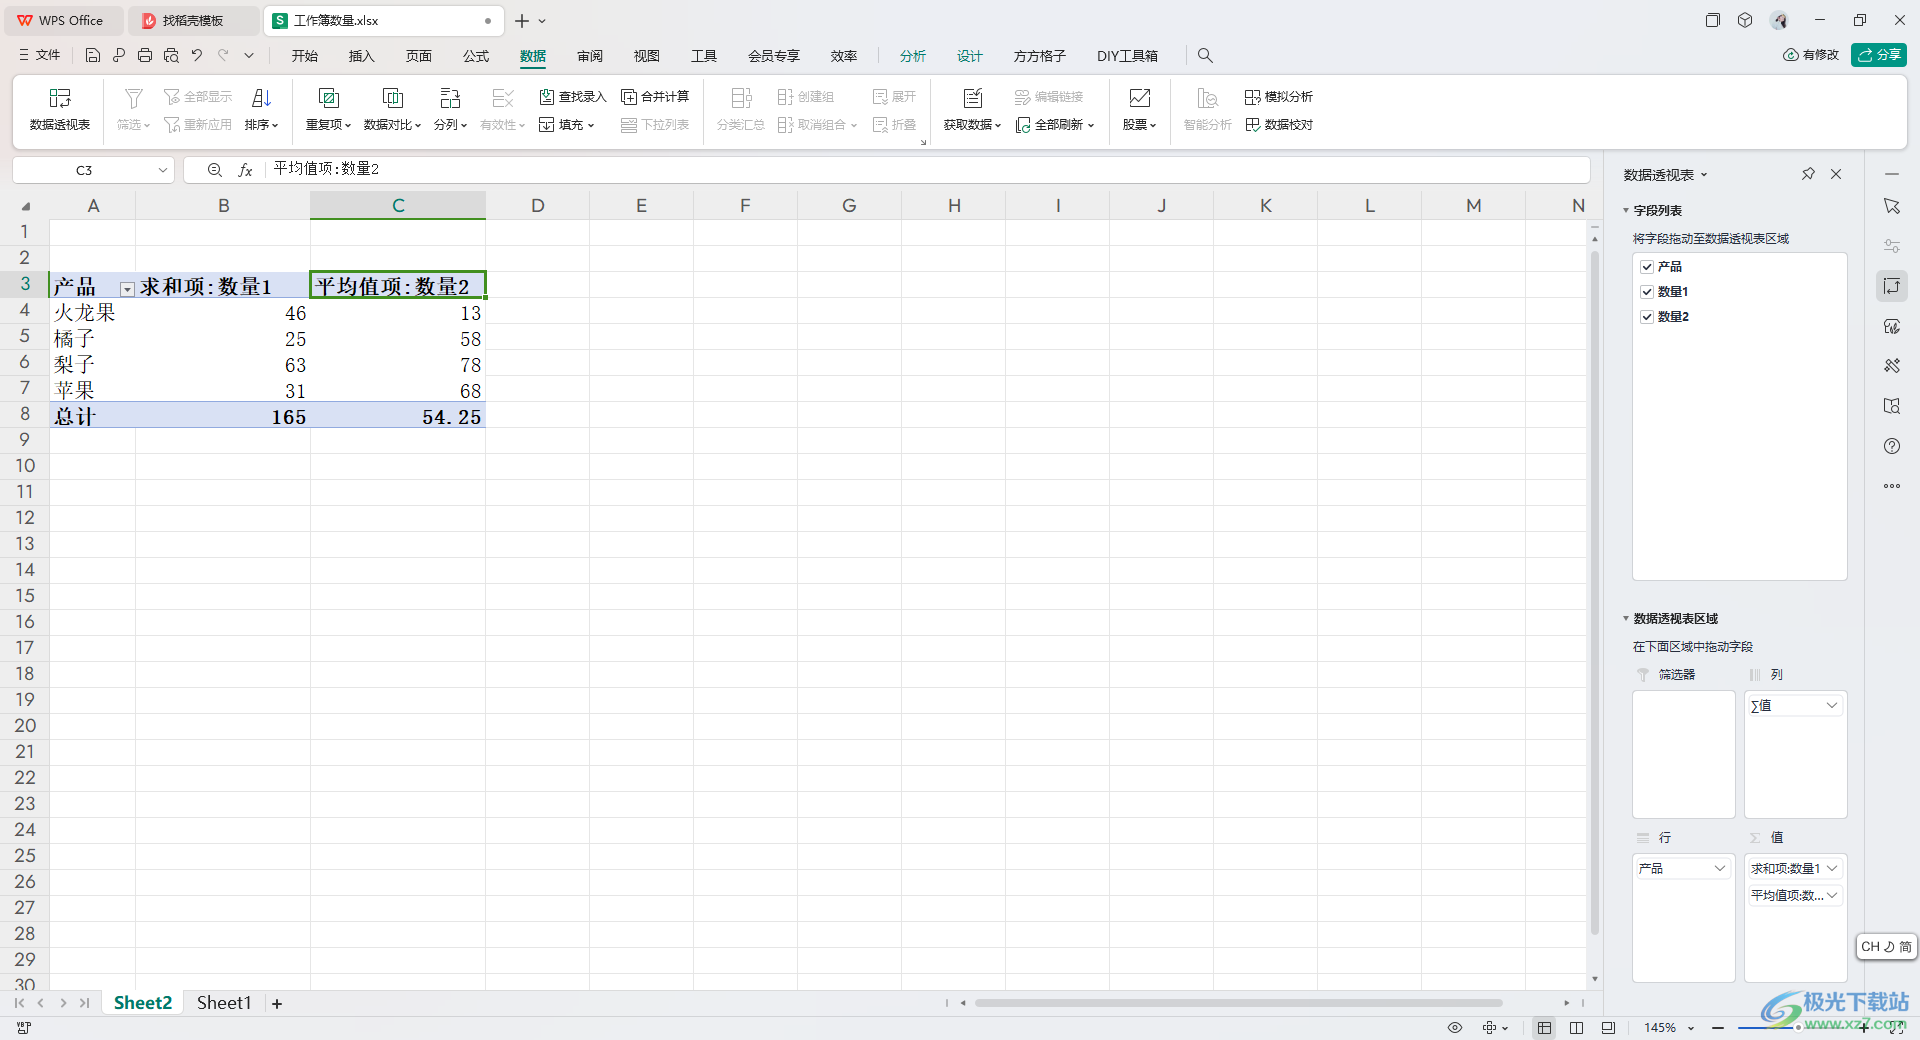Viewport: 1920px width, 1040px height.
Task: Open the 数据透视表 panel title dropdown
Action: pyautogui.click(x=1704, y=175)
